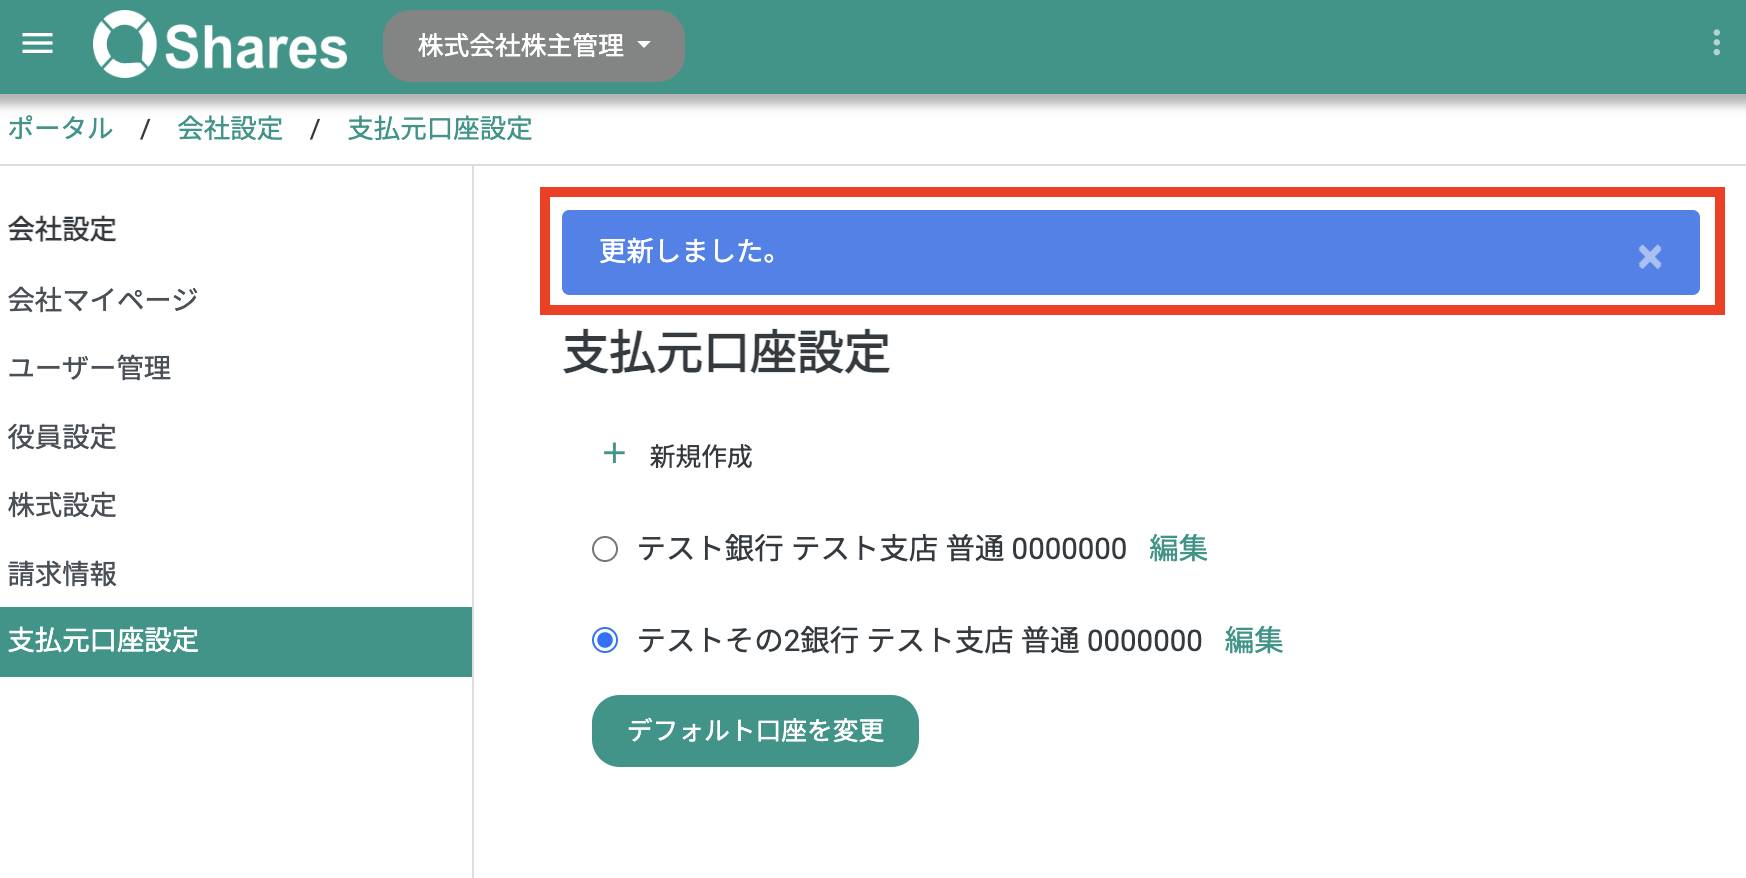Click the デフォルト口座を変更 button
1746x878 pixels.
click(x=755, y=731)
